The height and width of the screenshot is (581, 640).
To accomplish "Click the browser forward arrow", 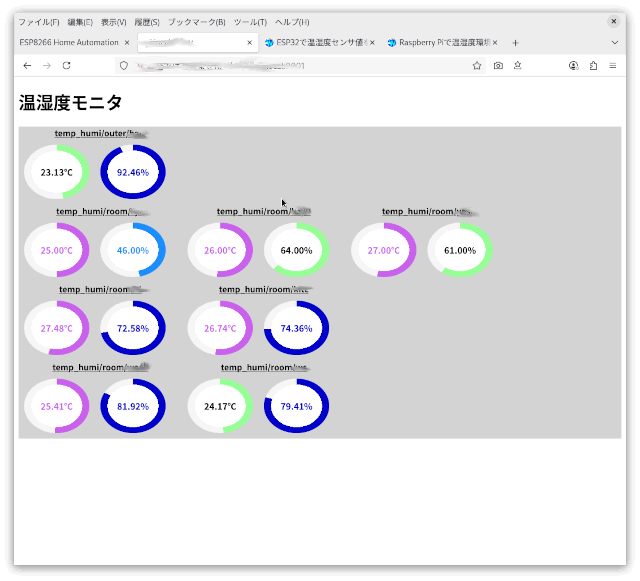I will tap(46, 65).
